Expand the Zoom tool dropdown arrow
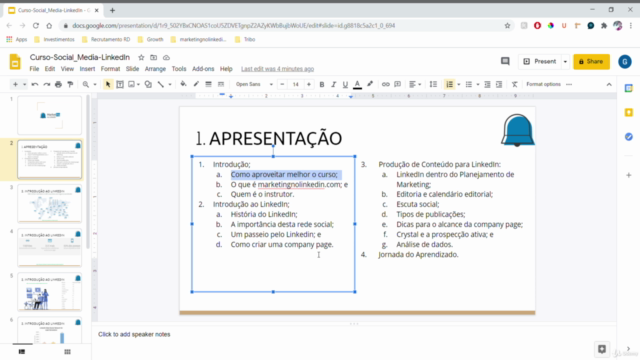640x360 pixels. coord(95,84)
